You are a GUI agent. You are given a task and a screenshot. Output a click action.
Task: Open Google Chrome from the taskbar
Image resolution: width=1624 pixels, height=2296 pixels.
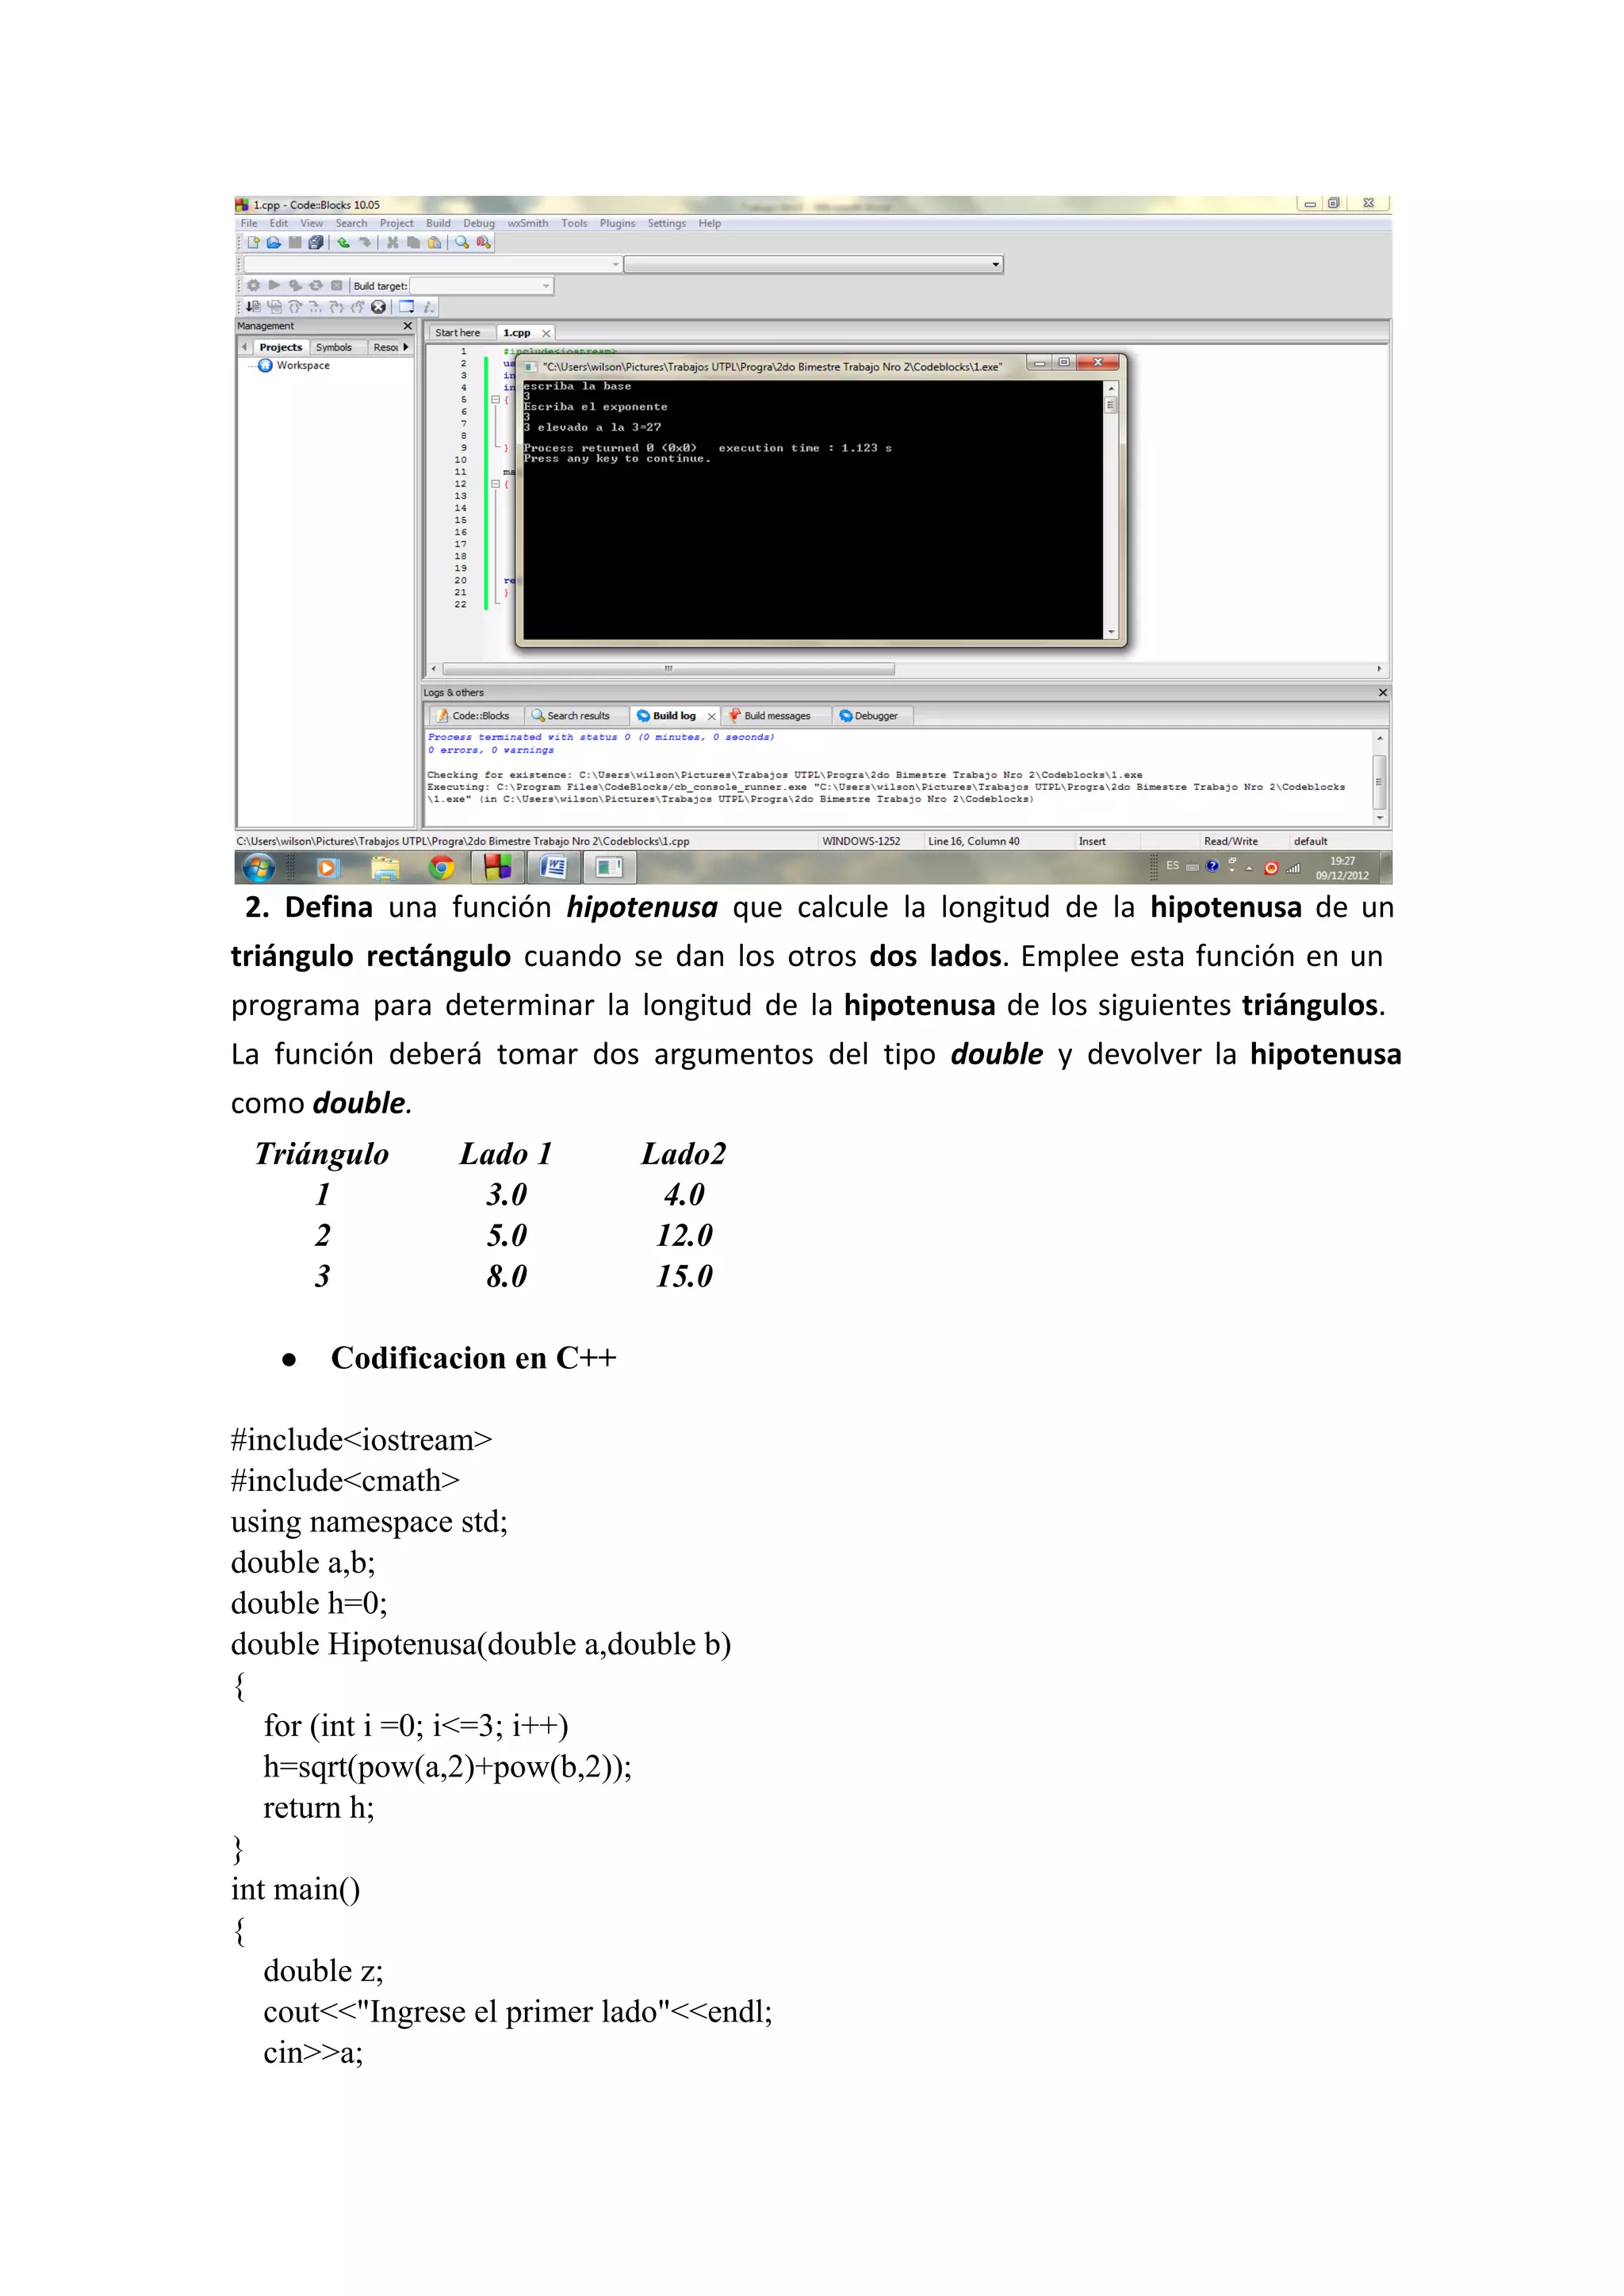click(441, 868)
